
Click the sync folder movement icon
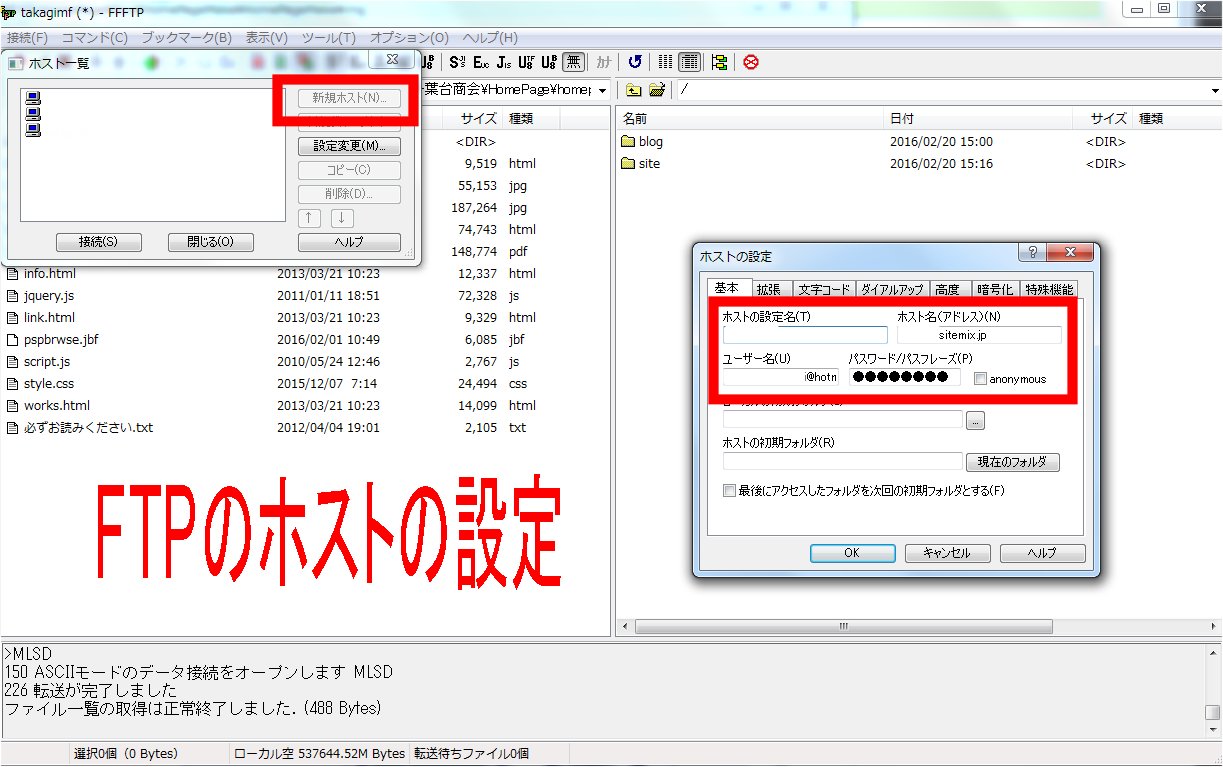[719, 62]
